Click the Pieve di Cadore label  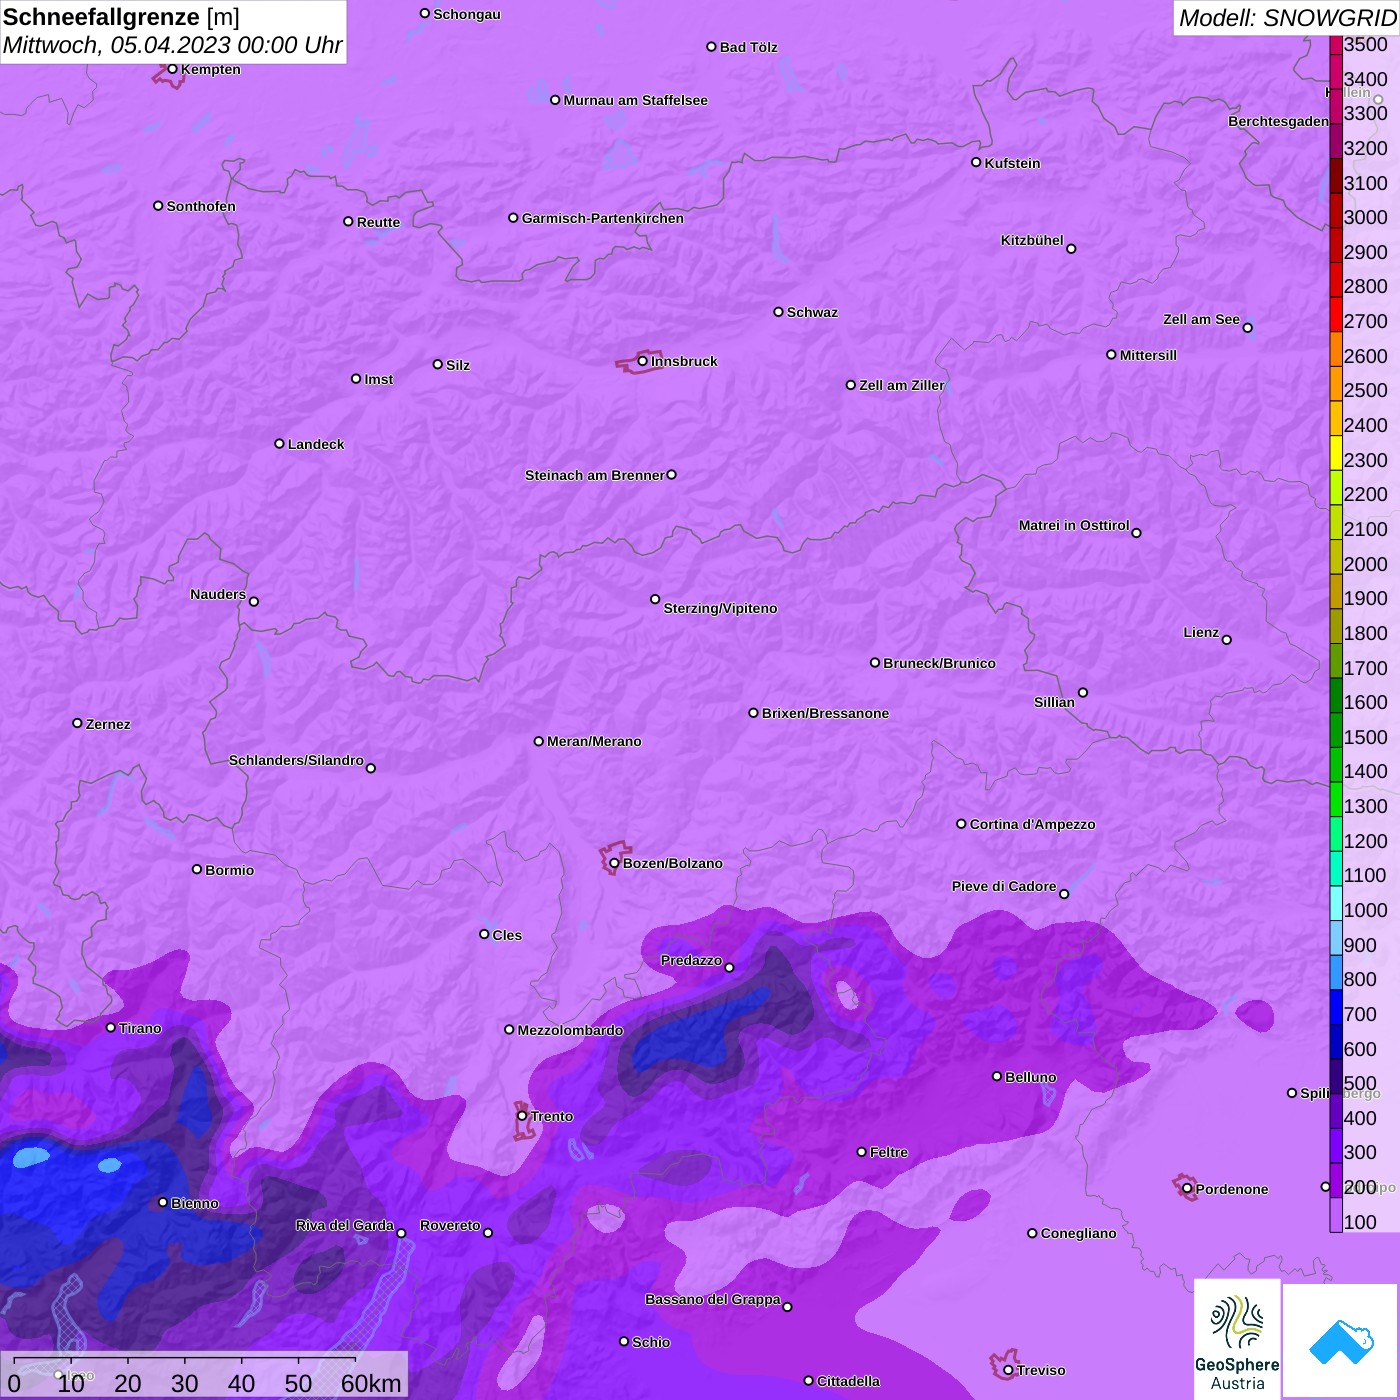[x=1004, y=886]
